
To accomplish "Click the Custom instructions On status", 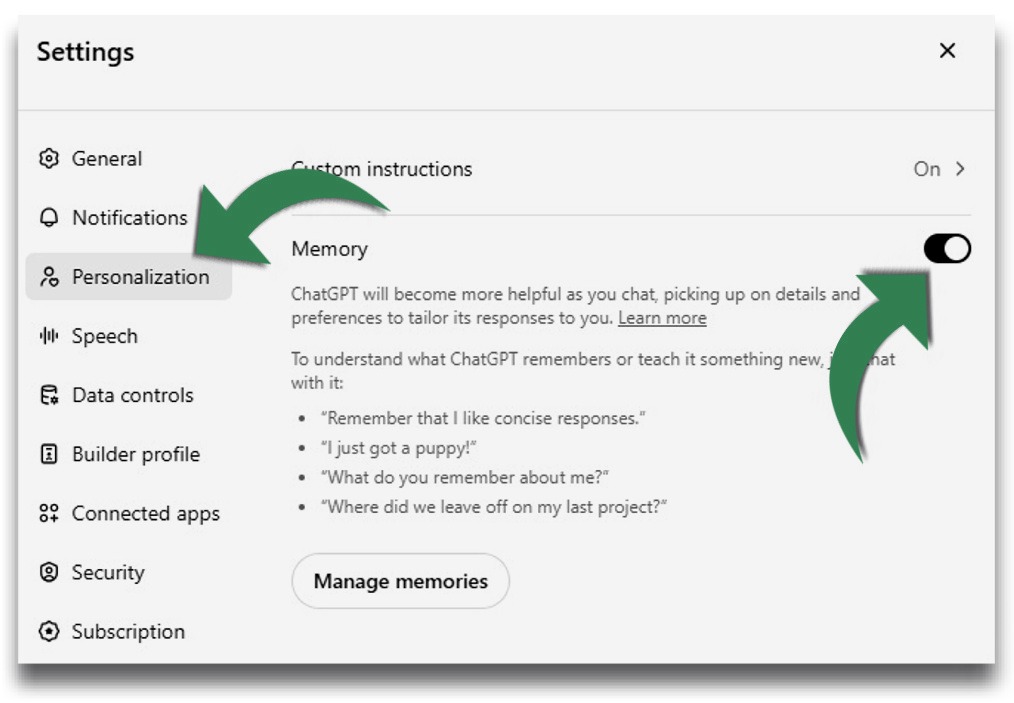I will pyautogui.click(x=926, y=169).
